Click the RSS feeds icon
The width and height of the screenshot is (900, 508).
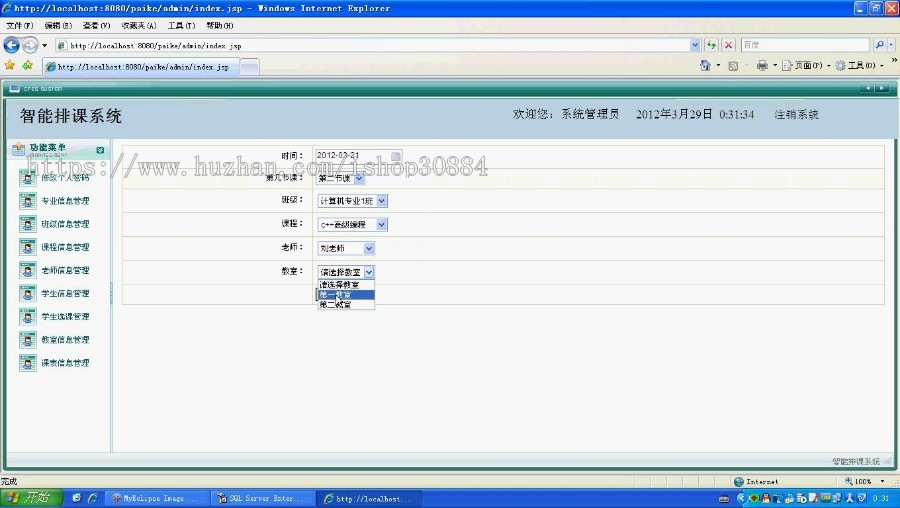click(733, 66)
